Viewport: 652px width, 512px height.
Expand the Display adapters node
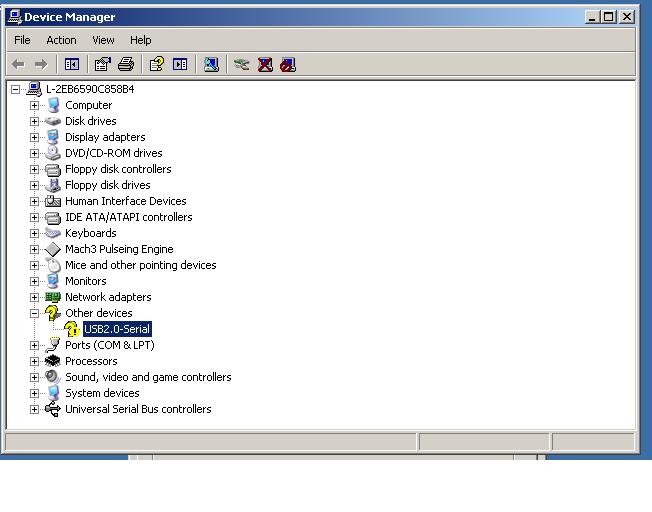(34, 137)
